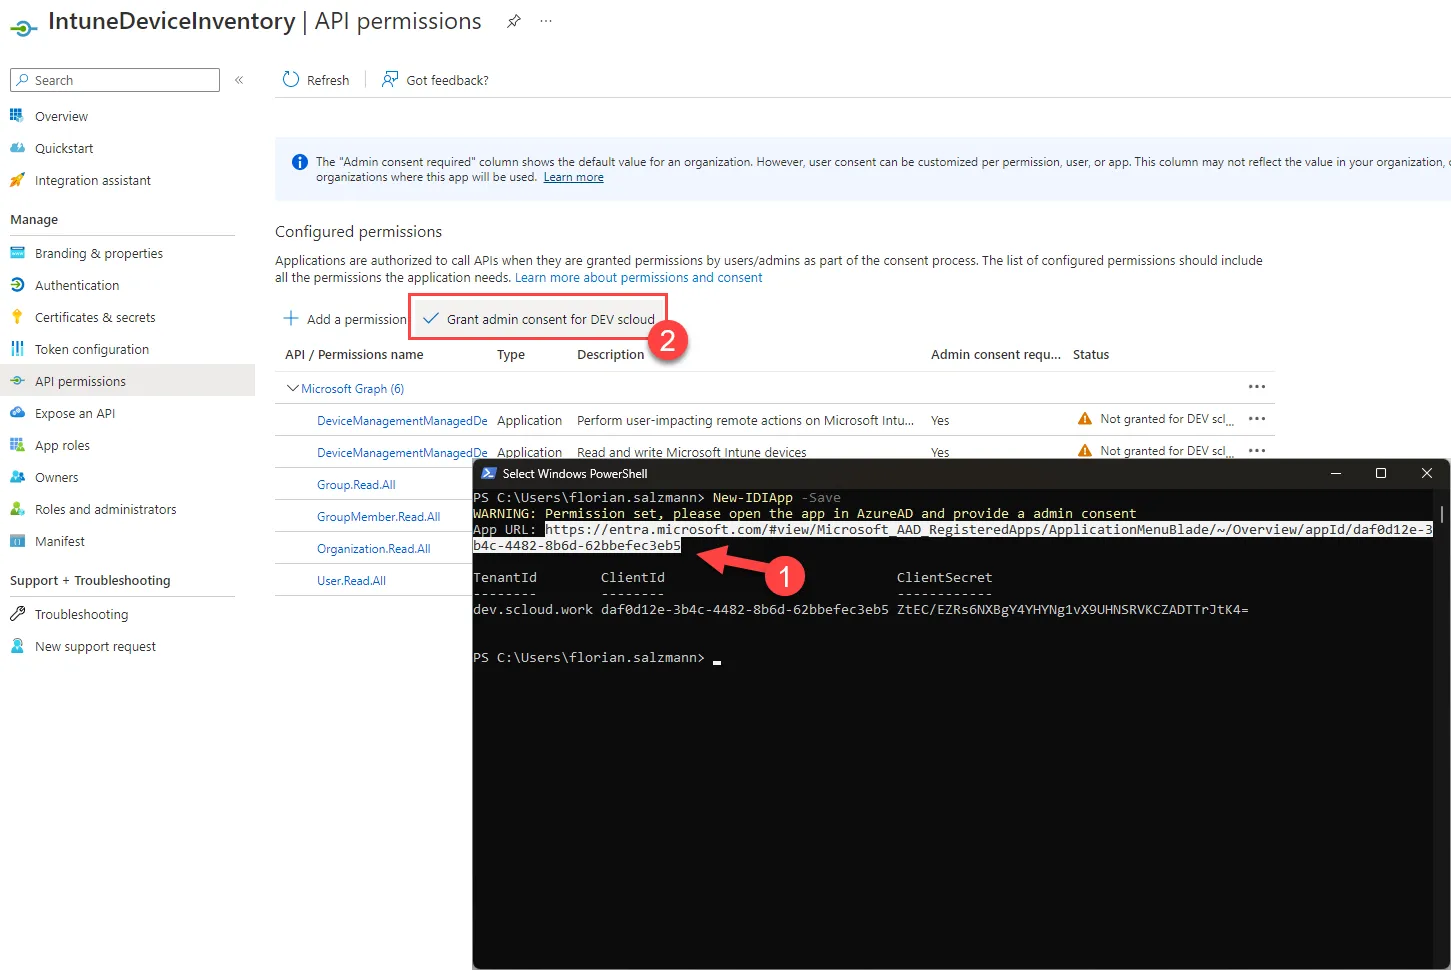Click the dev.scloud.work TenantId value
1451x970 pixels.
[533, 610]
